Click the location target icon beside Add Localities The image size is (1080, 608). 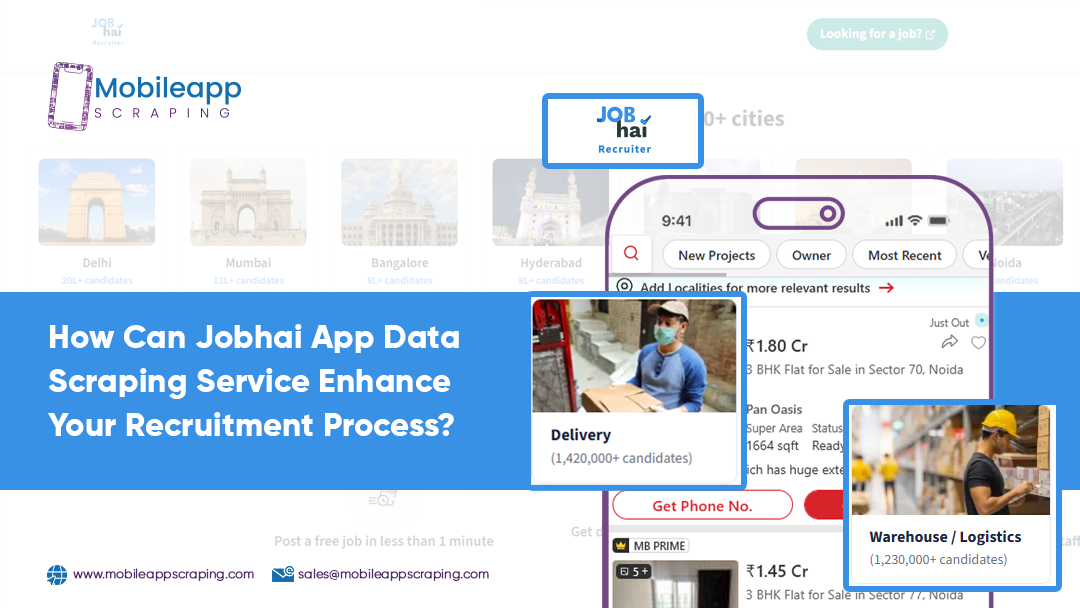pos(625,287)
